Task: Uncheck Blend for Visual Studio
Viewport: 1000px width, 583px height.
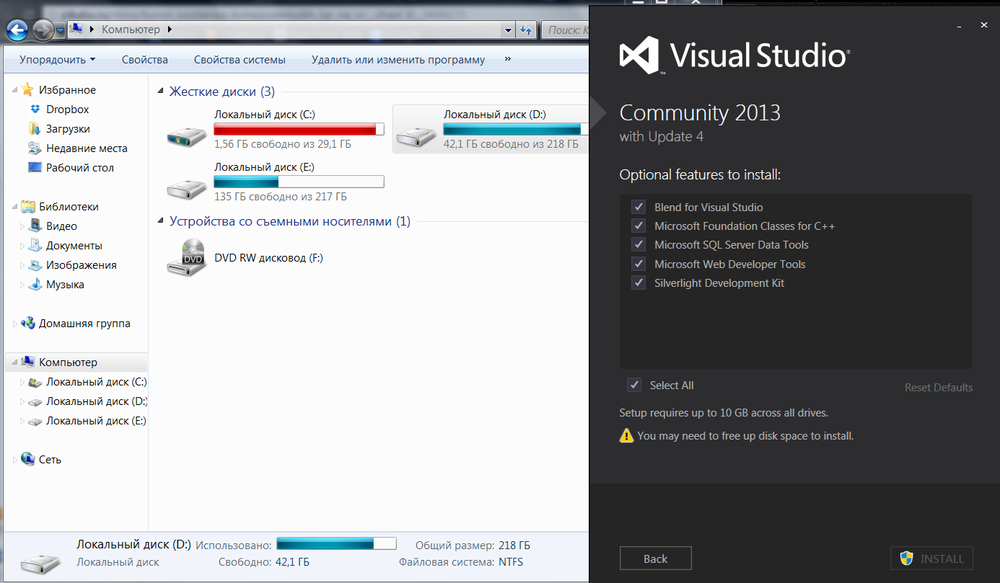Action: 638,207
